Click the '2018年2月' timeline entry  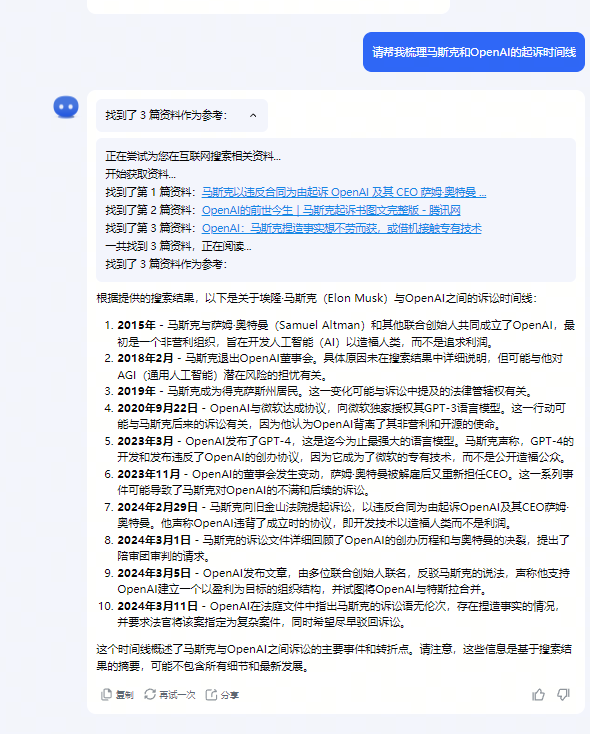341,367
